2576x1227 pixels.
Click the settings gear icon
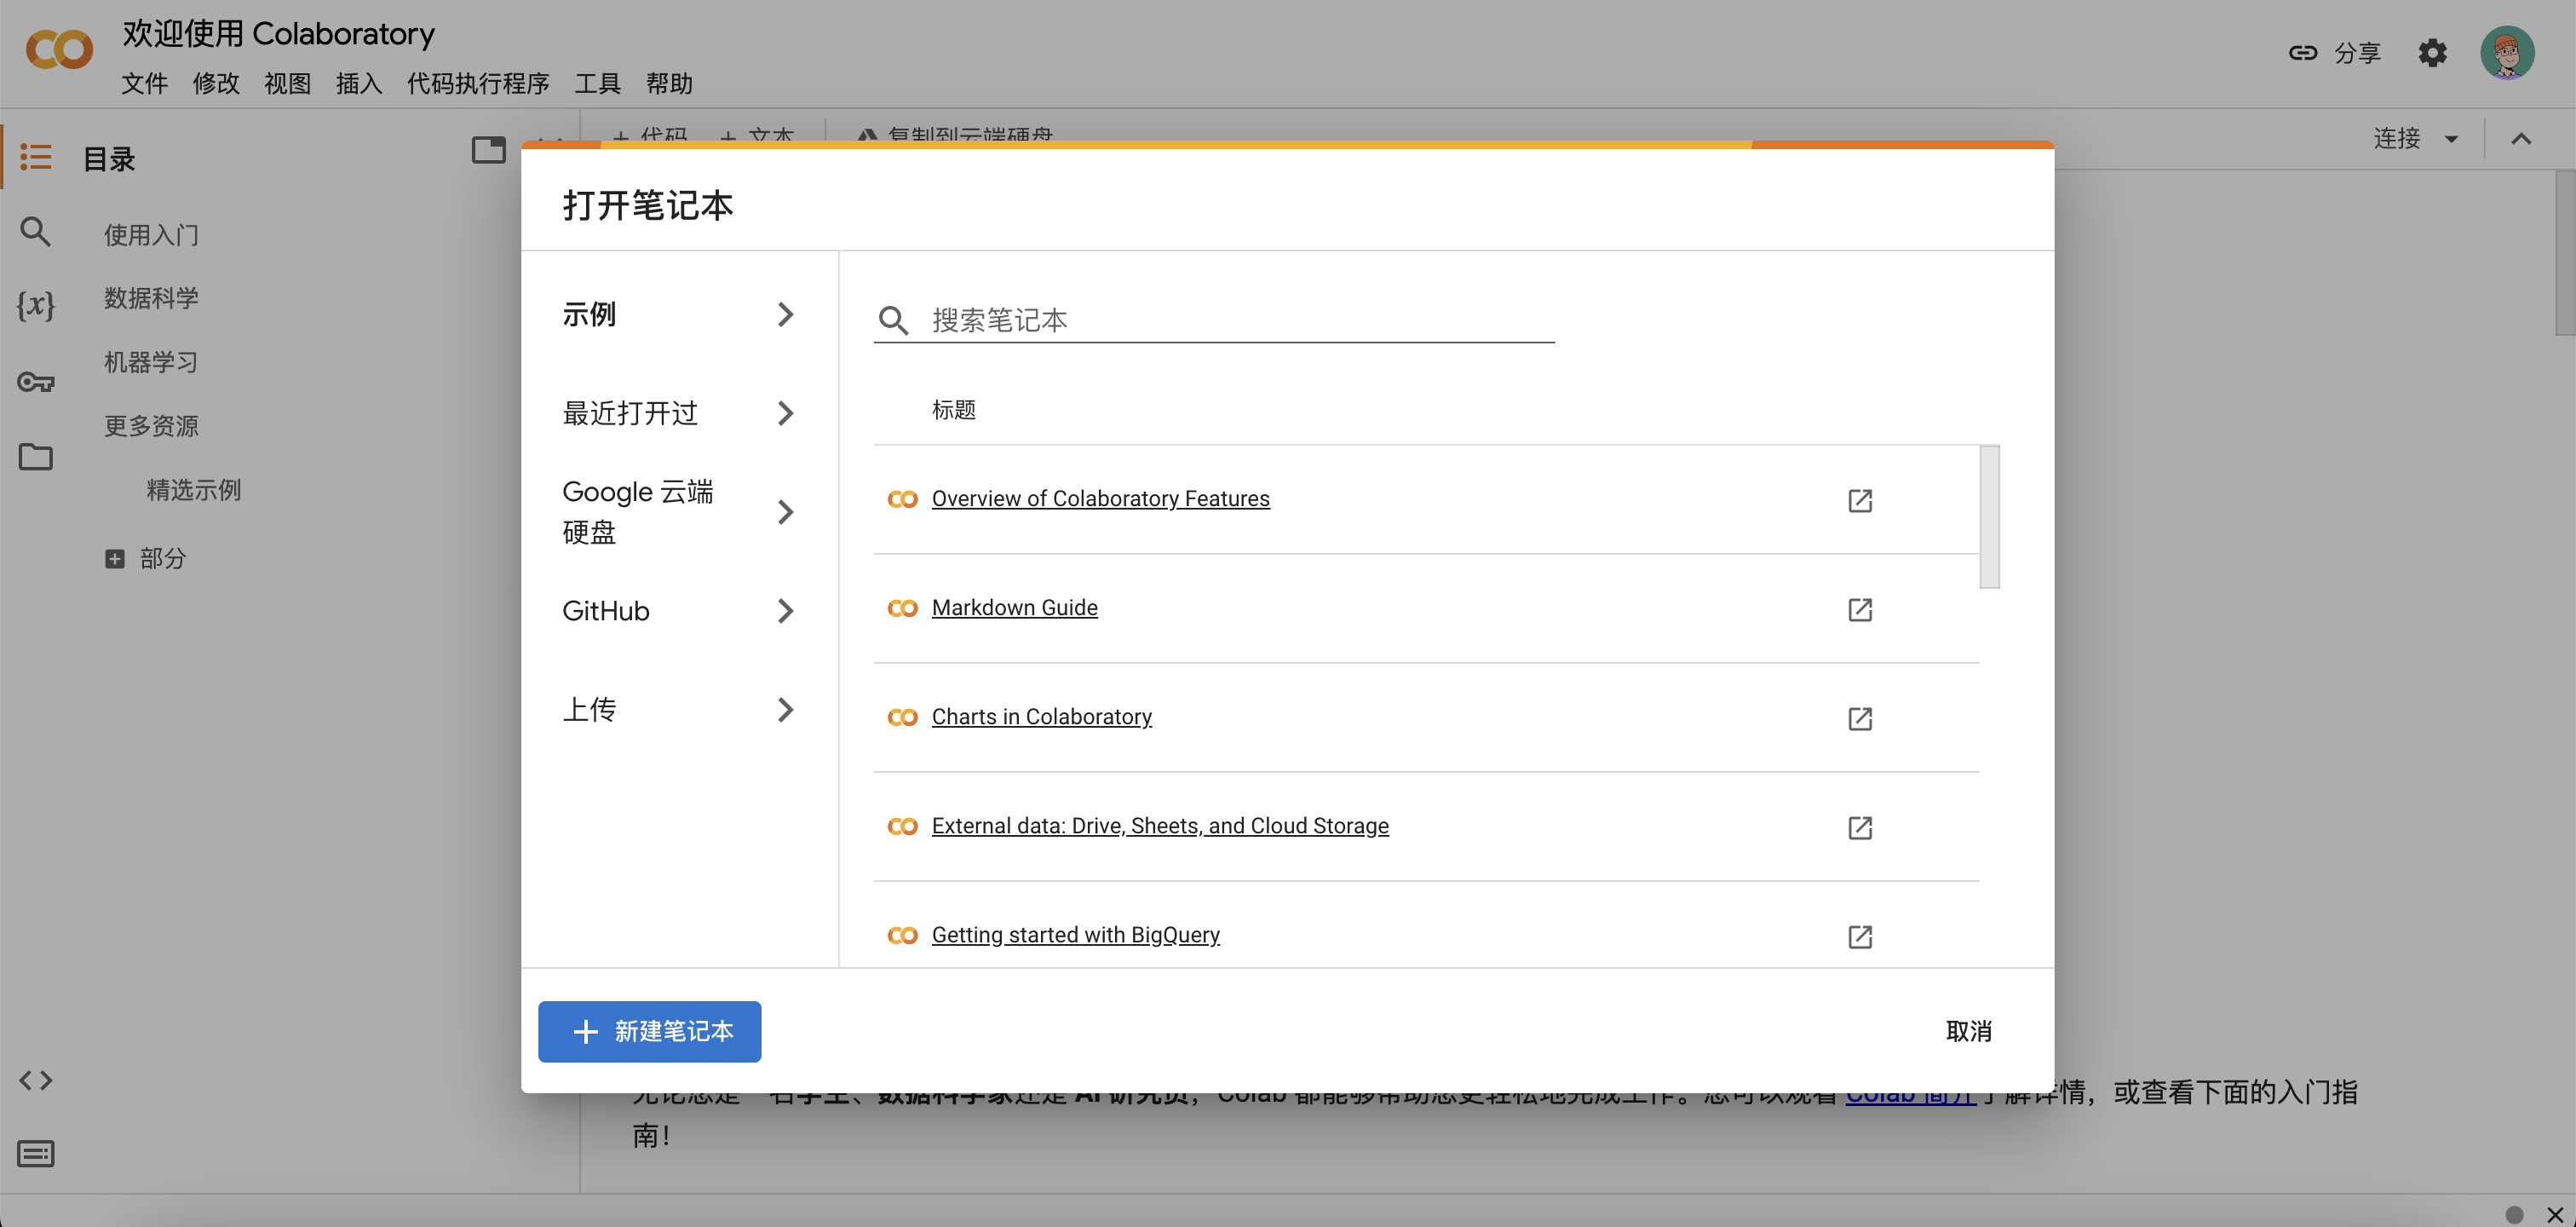2431,53
